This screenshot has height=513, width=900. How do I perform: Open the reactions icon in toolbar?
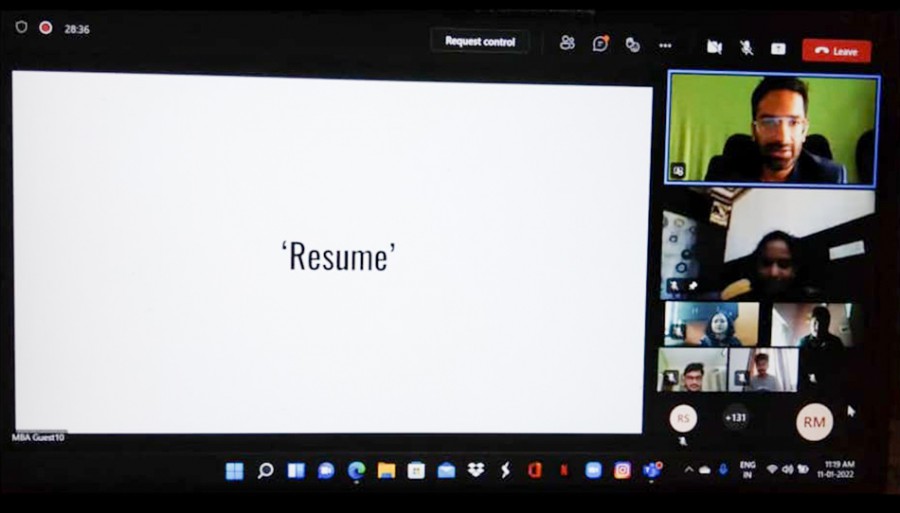pos(632,45)
